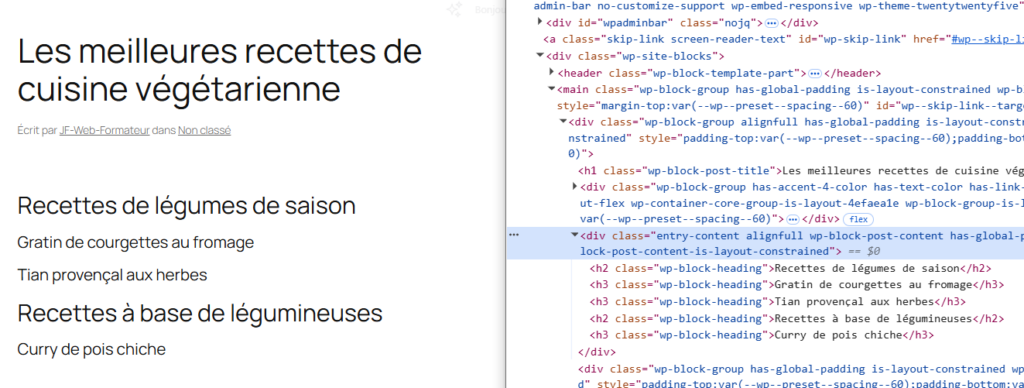The height and width of the screenshot is (388, 1024).
Task: Select the h2 node Recettes de légumes de saison
Action: coord(790,268)
